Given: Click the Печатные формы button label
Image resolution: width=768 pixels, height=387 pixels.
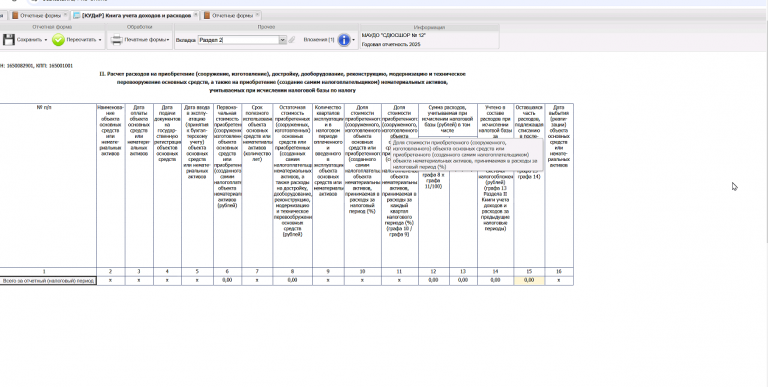Looking at the screenshot, I should [145, 40].
